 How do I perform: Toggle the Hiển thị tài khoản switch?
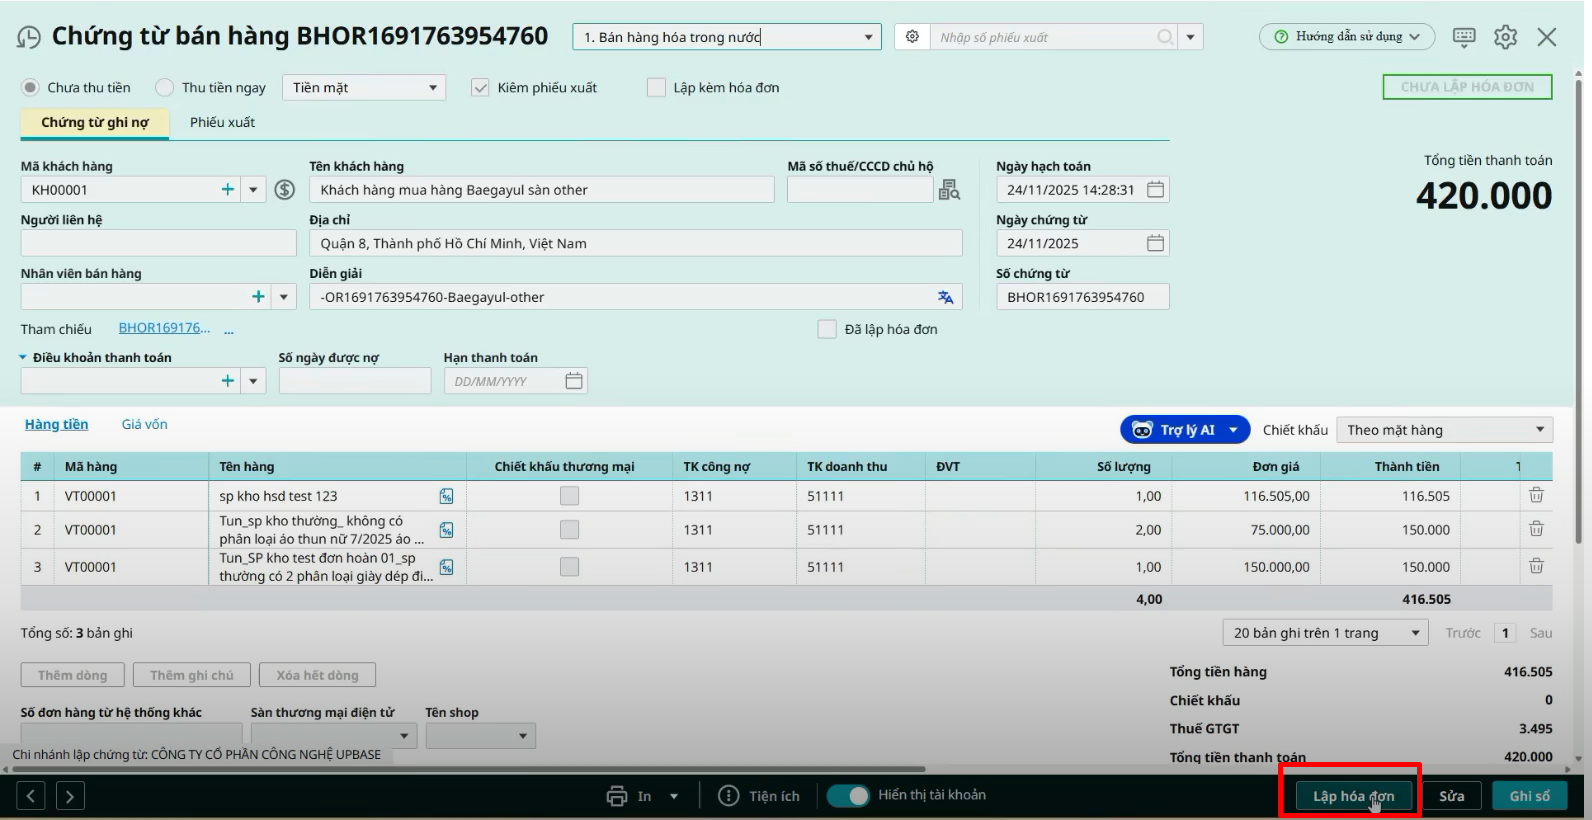pyautogui.click(x=848, y=795)
